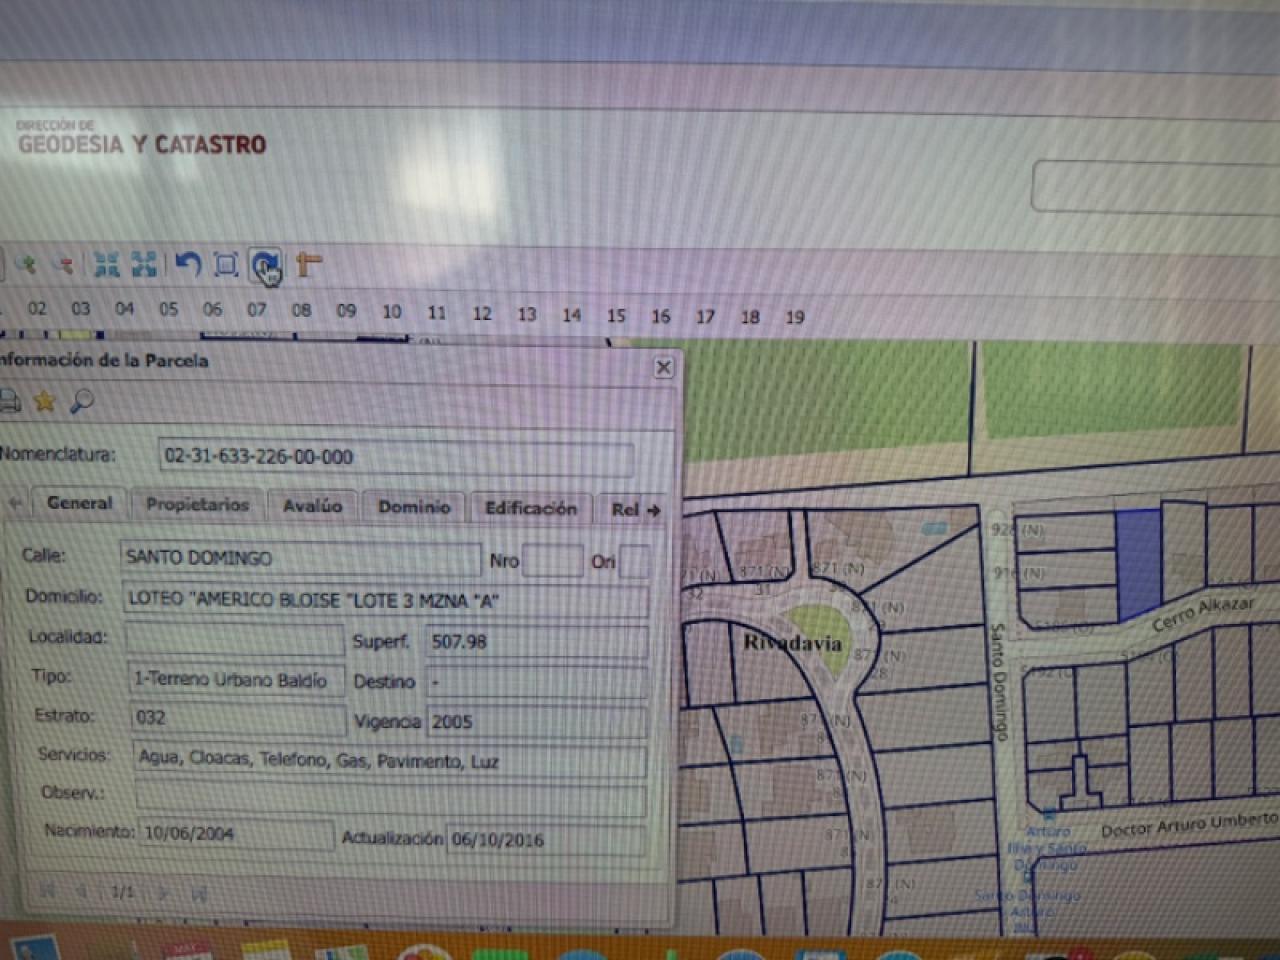Select the zoom-to-box rectangle tool
This screenshot has width=1280, height=960.
pyautogui.click(x=226, y=265)
